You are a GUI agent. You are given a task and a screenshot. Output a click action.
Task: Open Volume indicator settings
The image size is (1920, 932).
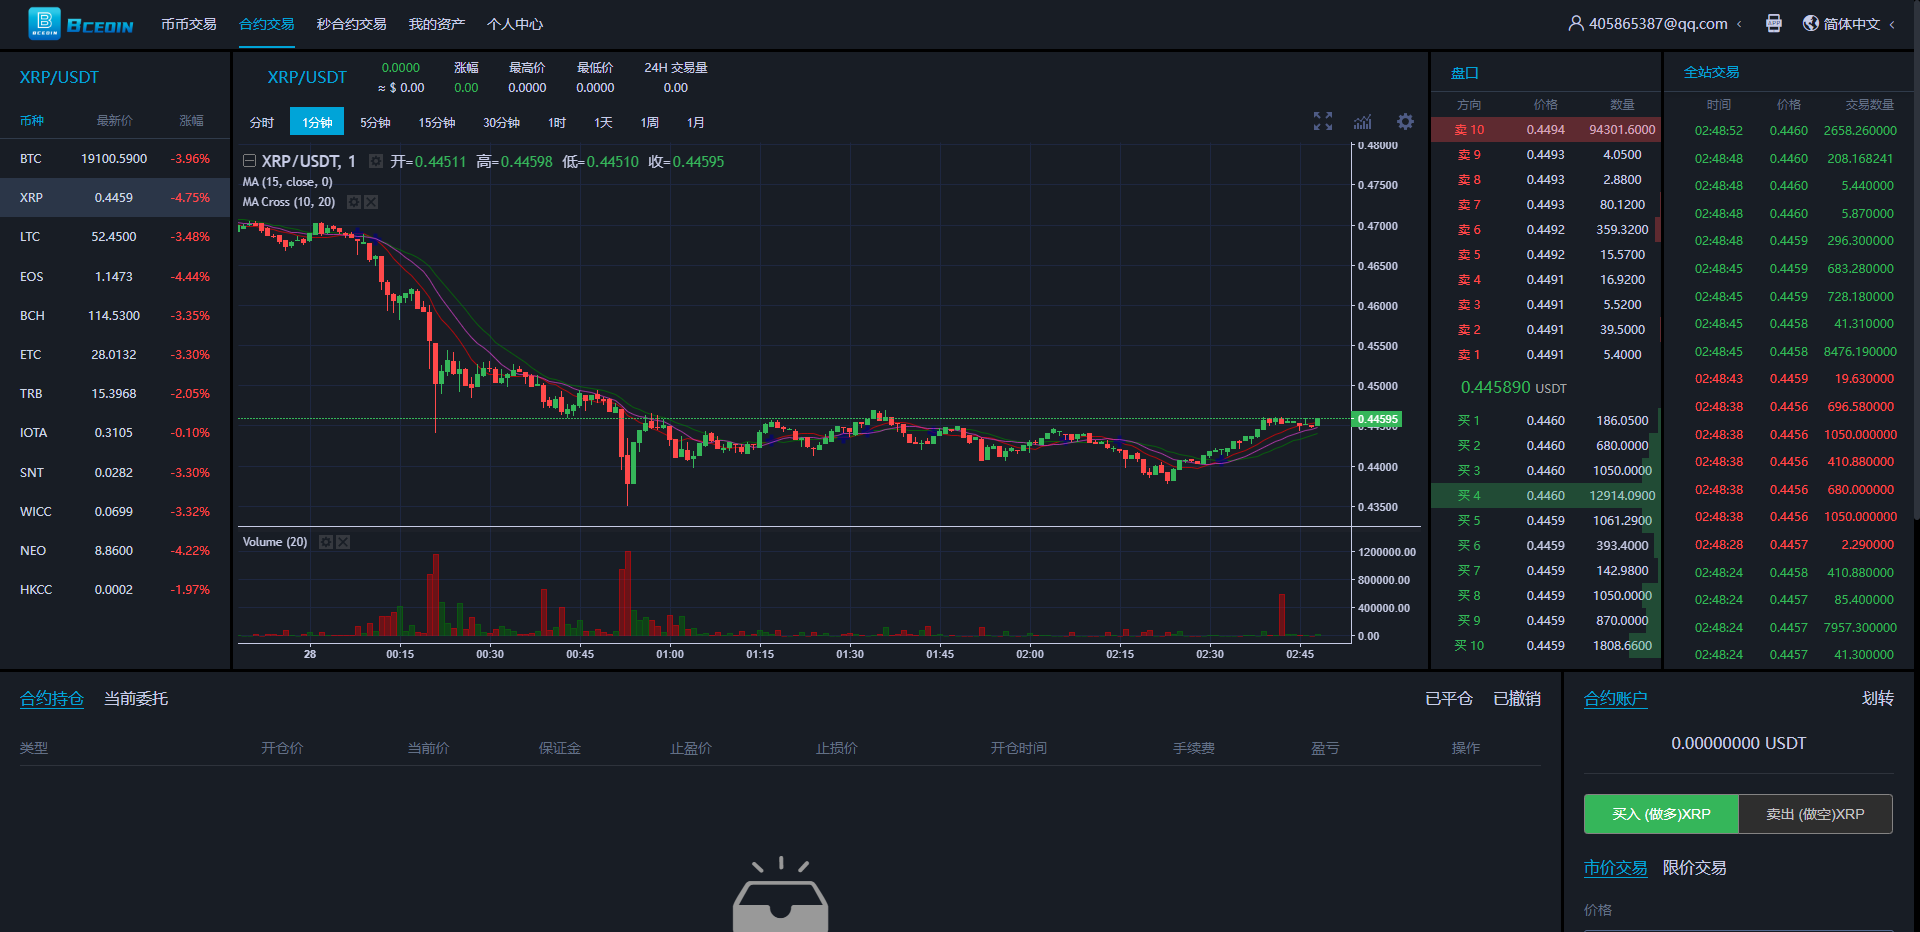(325, 542)
